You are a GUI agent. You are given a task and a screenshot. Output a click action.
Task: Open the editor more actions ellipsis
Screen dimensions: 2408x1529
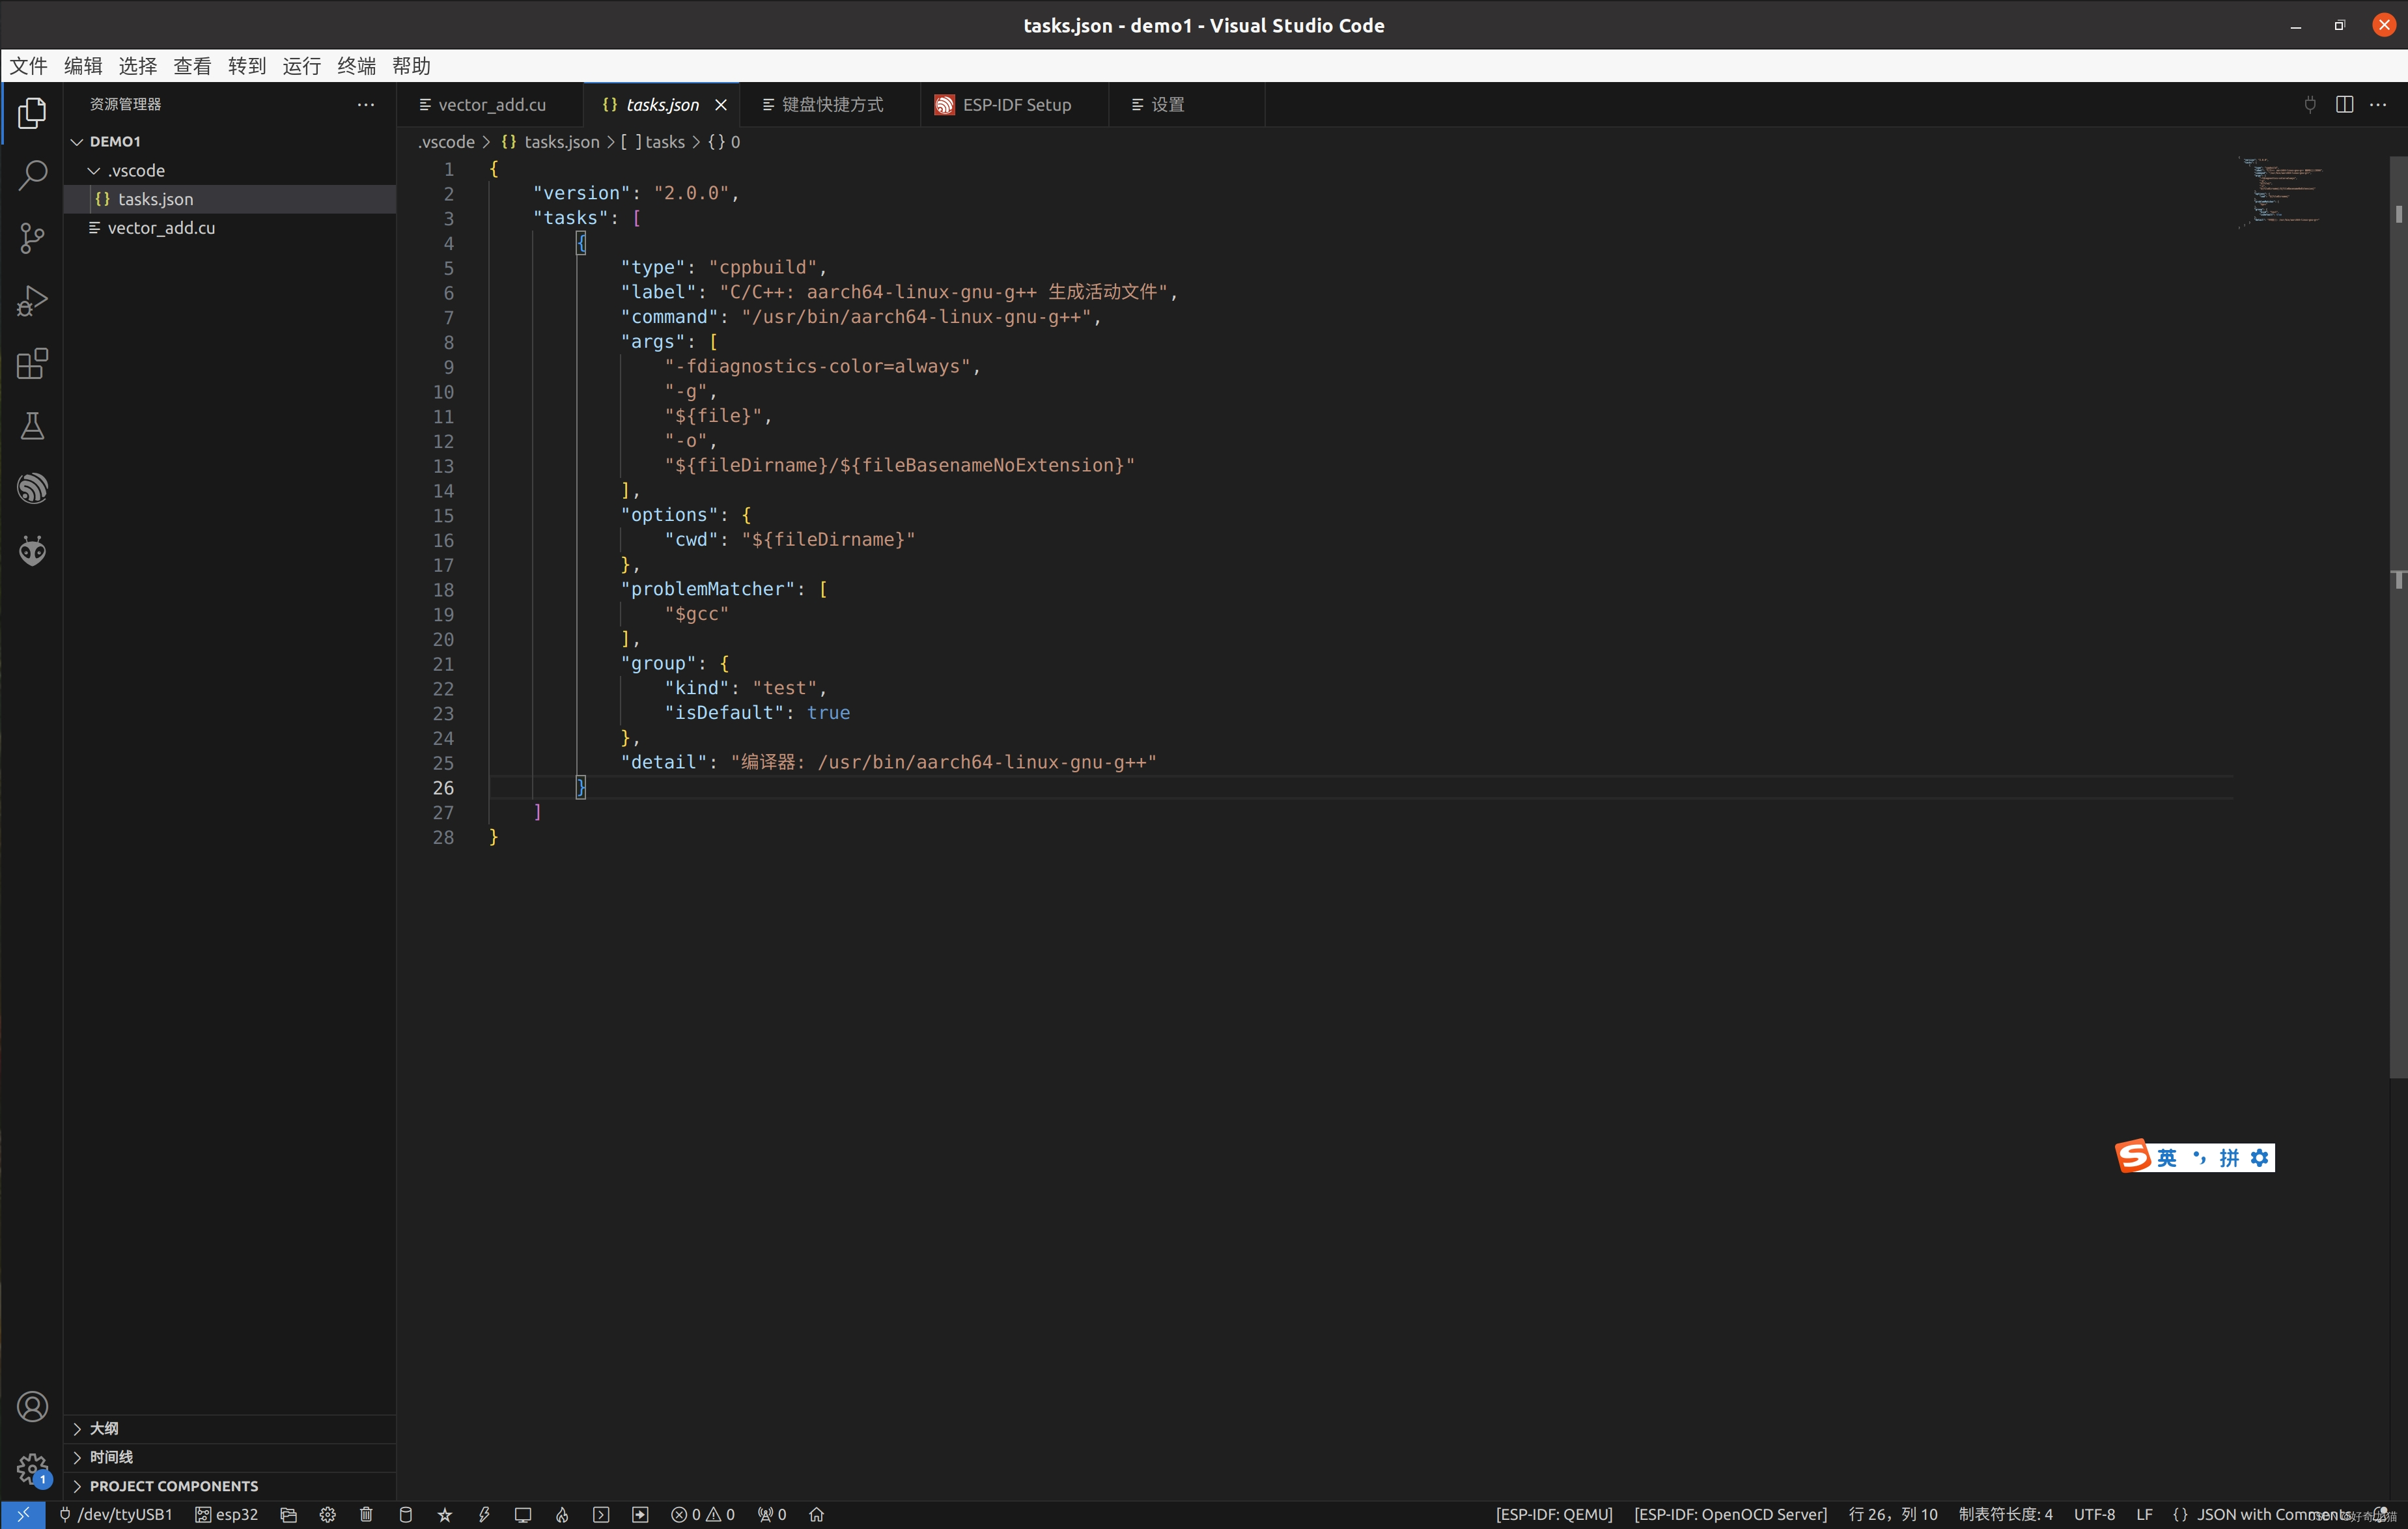pos(2378,104)
